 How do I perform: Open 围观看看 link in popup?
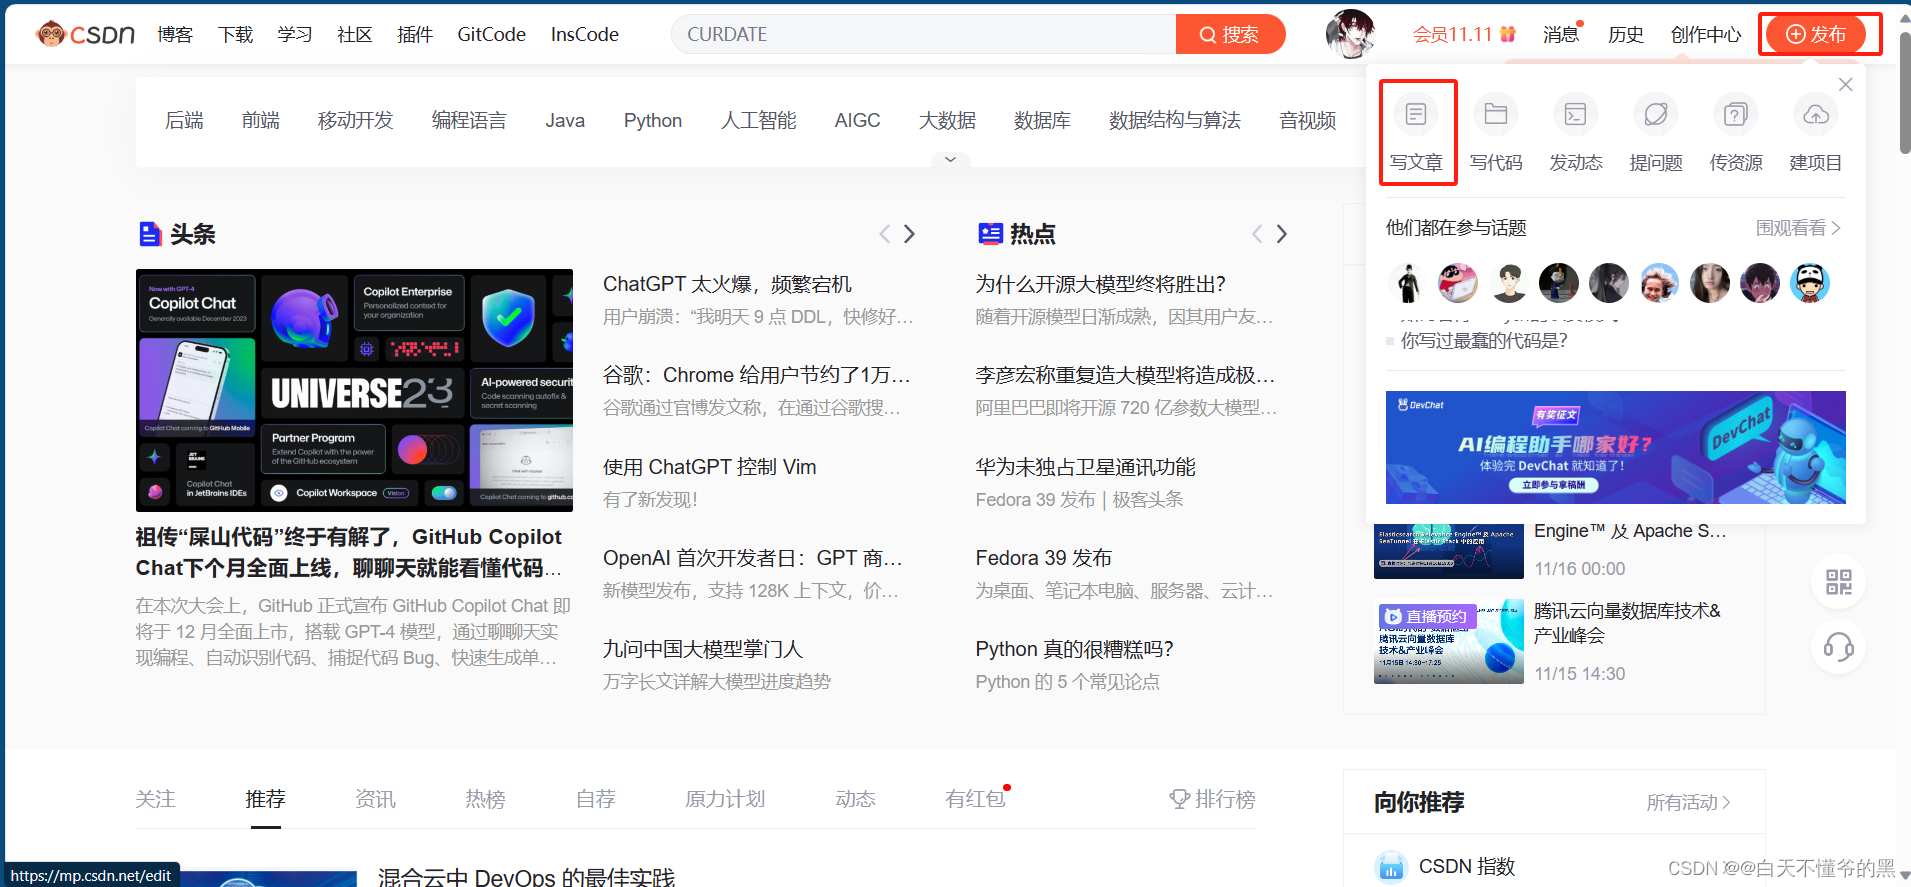(x=1798, y=228)
